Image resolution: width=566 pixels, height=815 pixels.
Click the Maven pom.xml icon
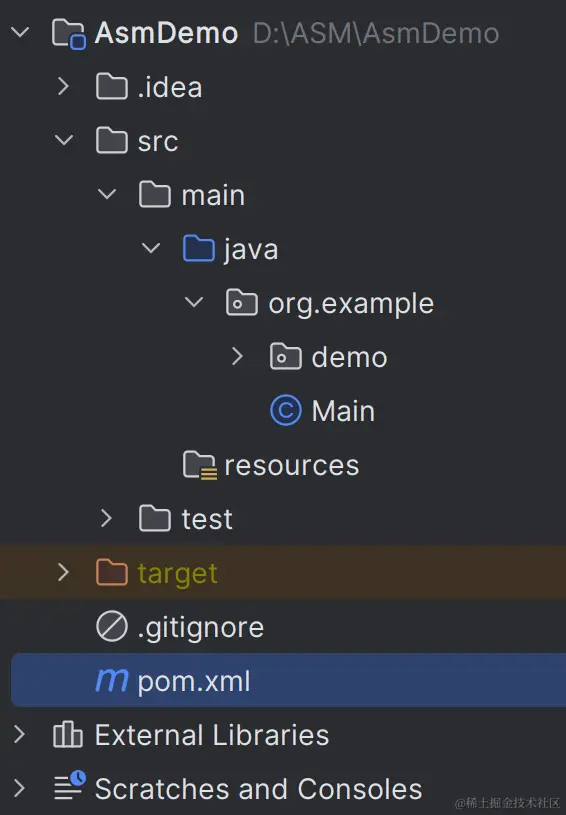[112, 680]
